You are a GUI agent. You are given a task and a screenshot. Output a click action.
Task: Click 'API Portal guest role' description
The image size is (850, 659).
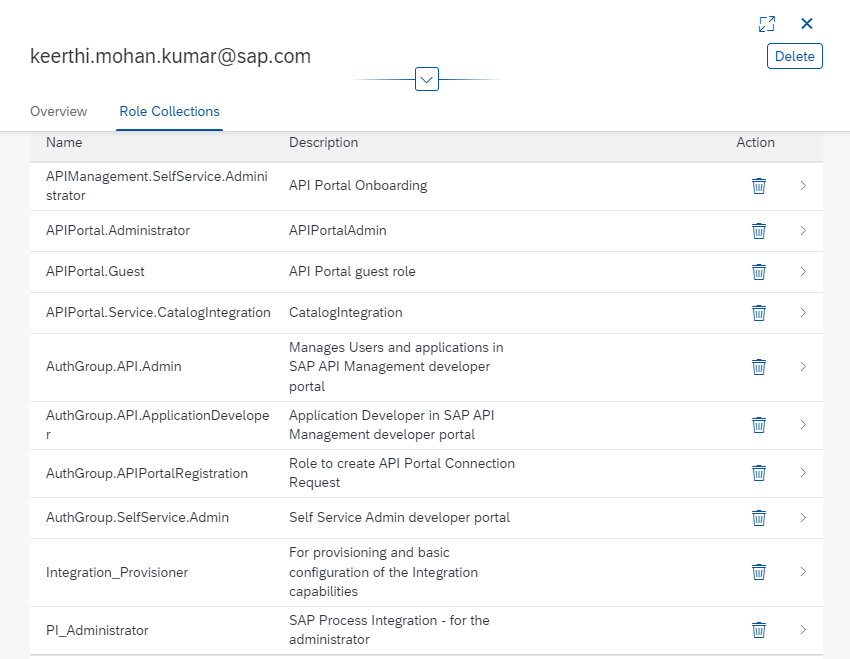(x=352, y=272)
